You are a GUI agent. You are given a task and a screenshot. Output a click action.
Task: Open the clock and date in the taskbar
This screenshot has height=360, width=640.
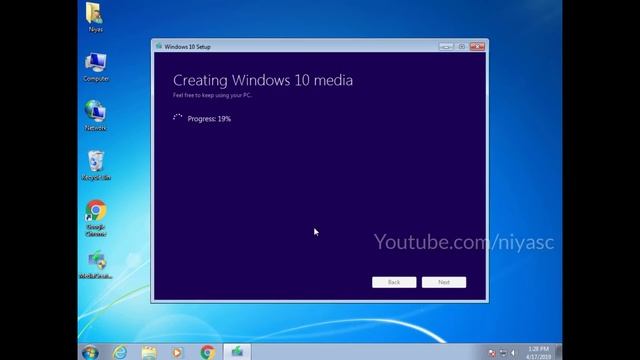click(538, 353)
